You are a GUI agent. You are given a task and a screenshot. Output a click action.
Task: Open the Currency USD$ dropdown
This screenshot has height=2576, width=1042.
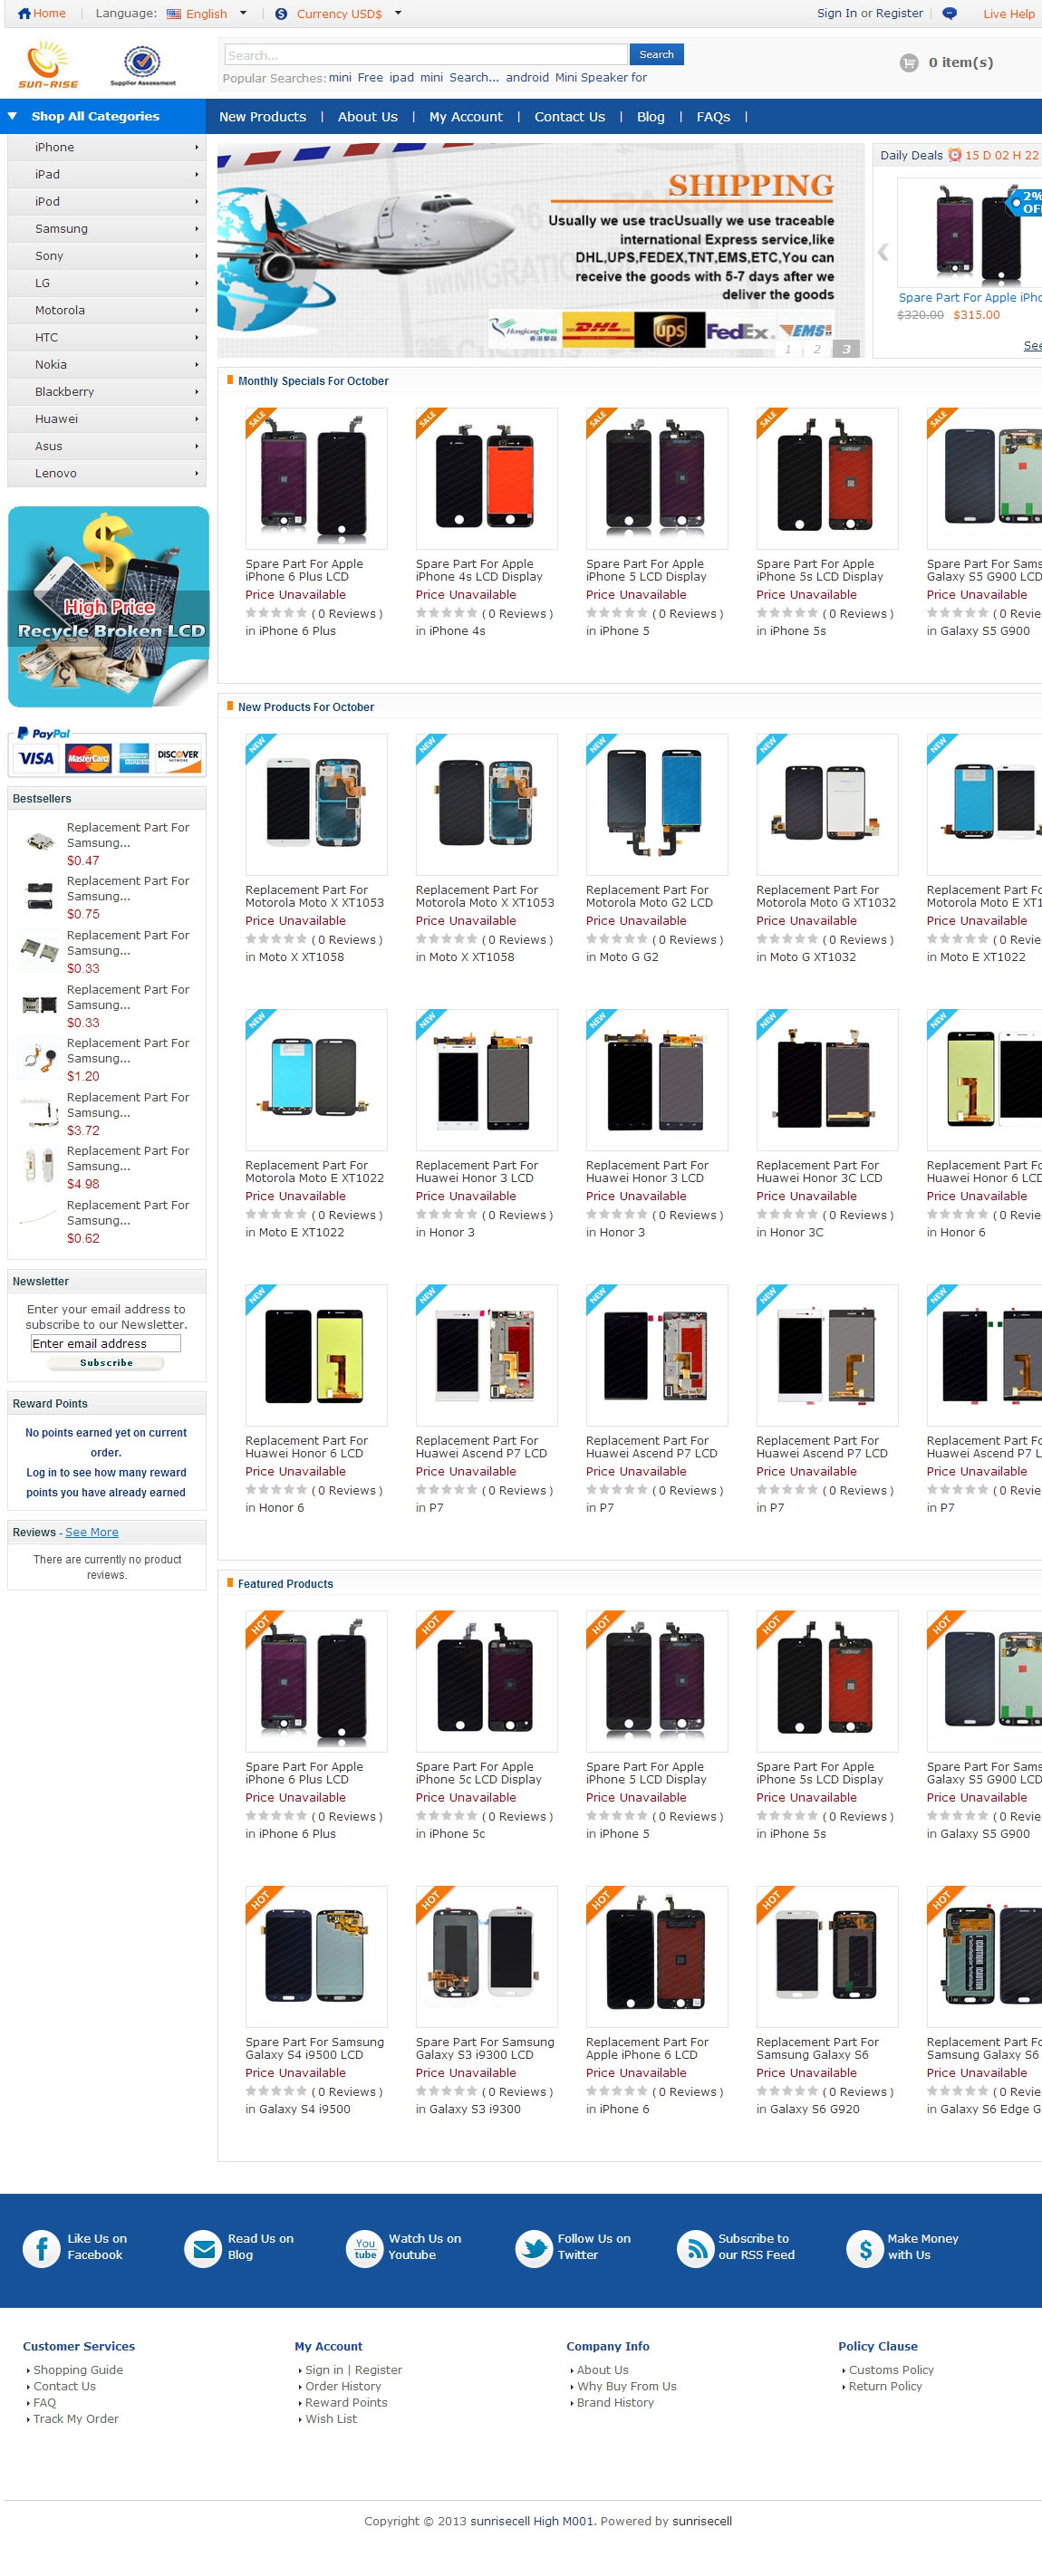pyautogui.click(x=339, y=14)
